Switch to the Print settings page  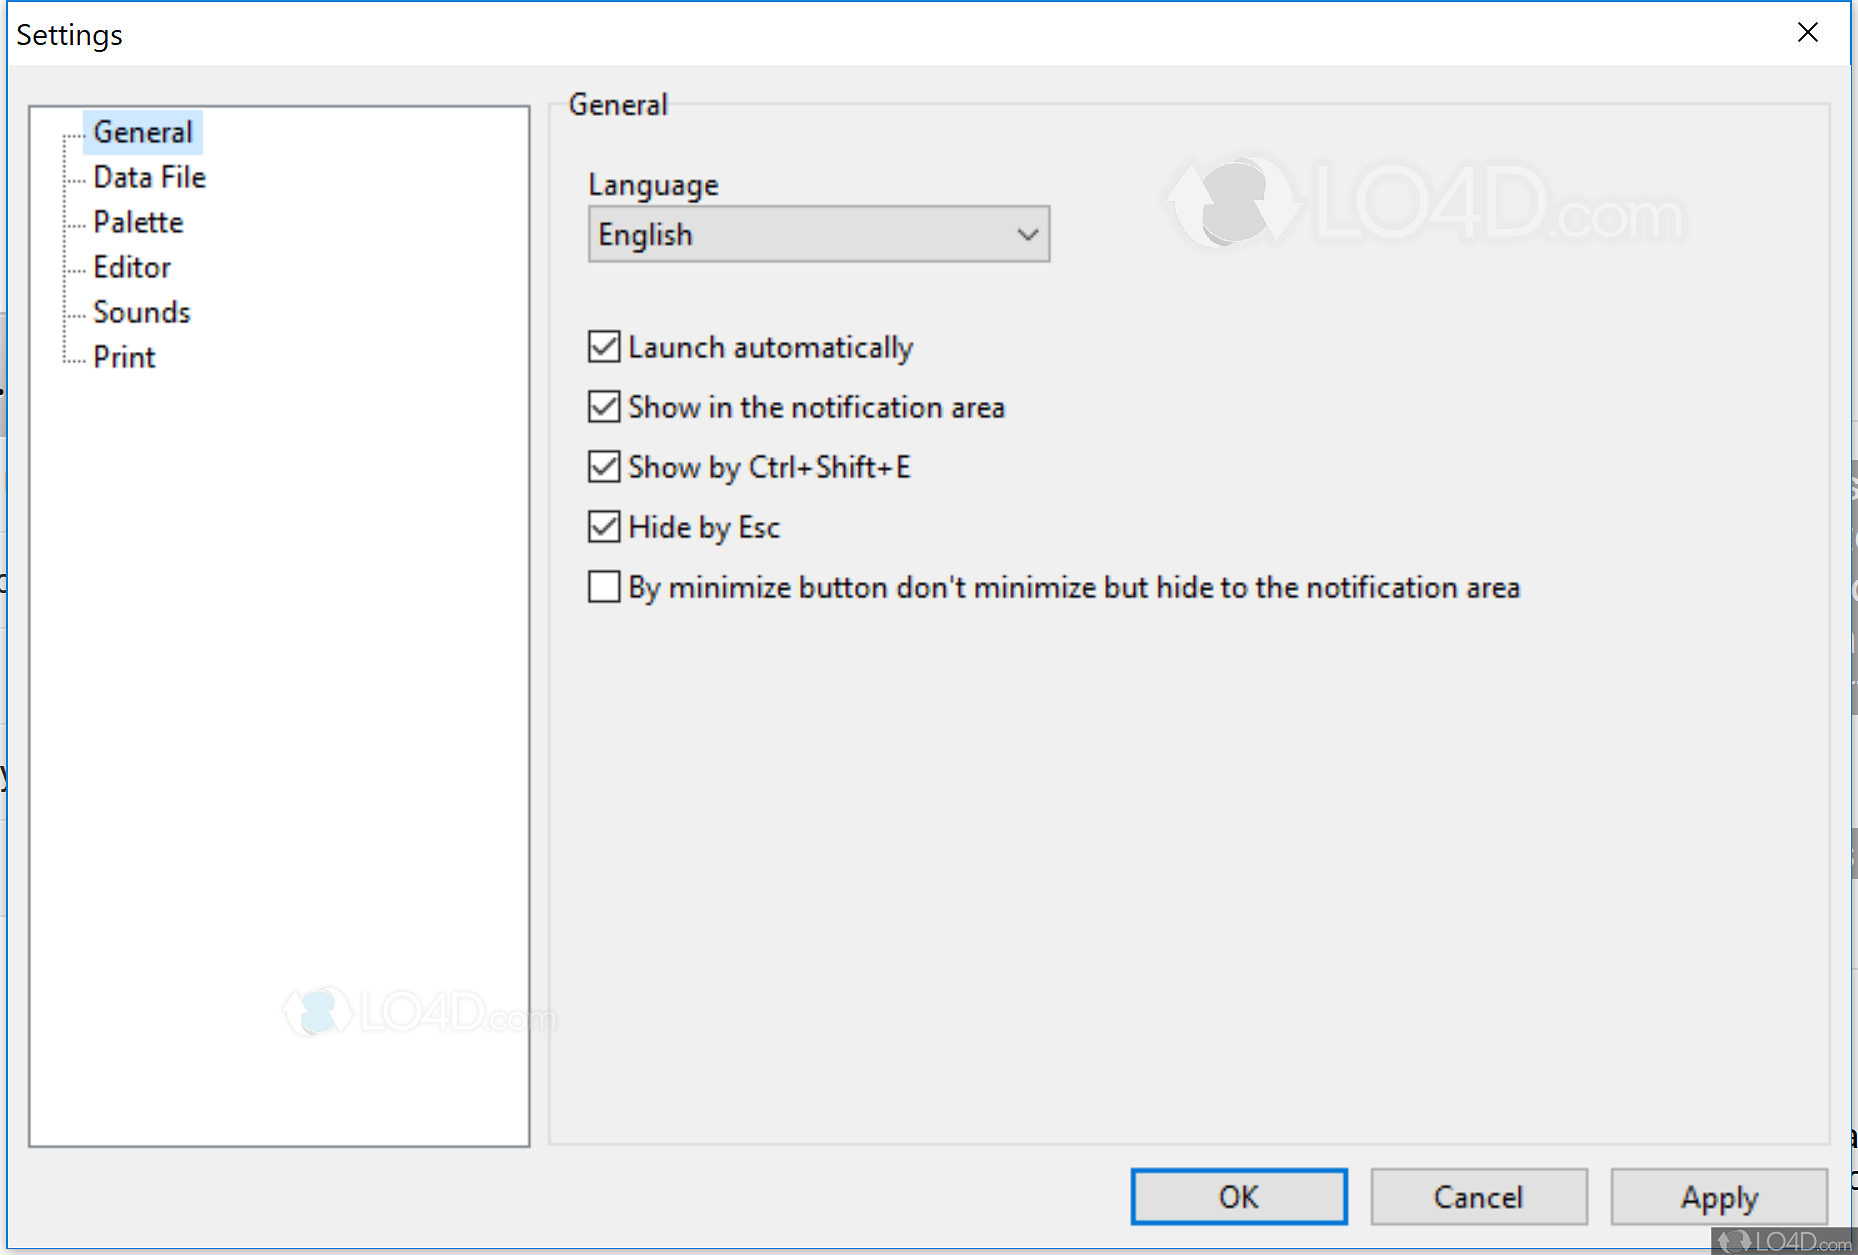(x=124, y=357)
